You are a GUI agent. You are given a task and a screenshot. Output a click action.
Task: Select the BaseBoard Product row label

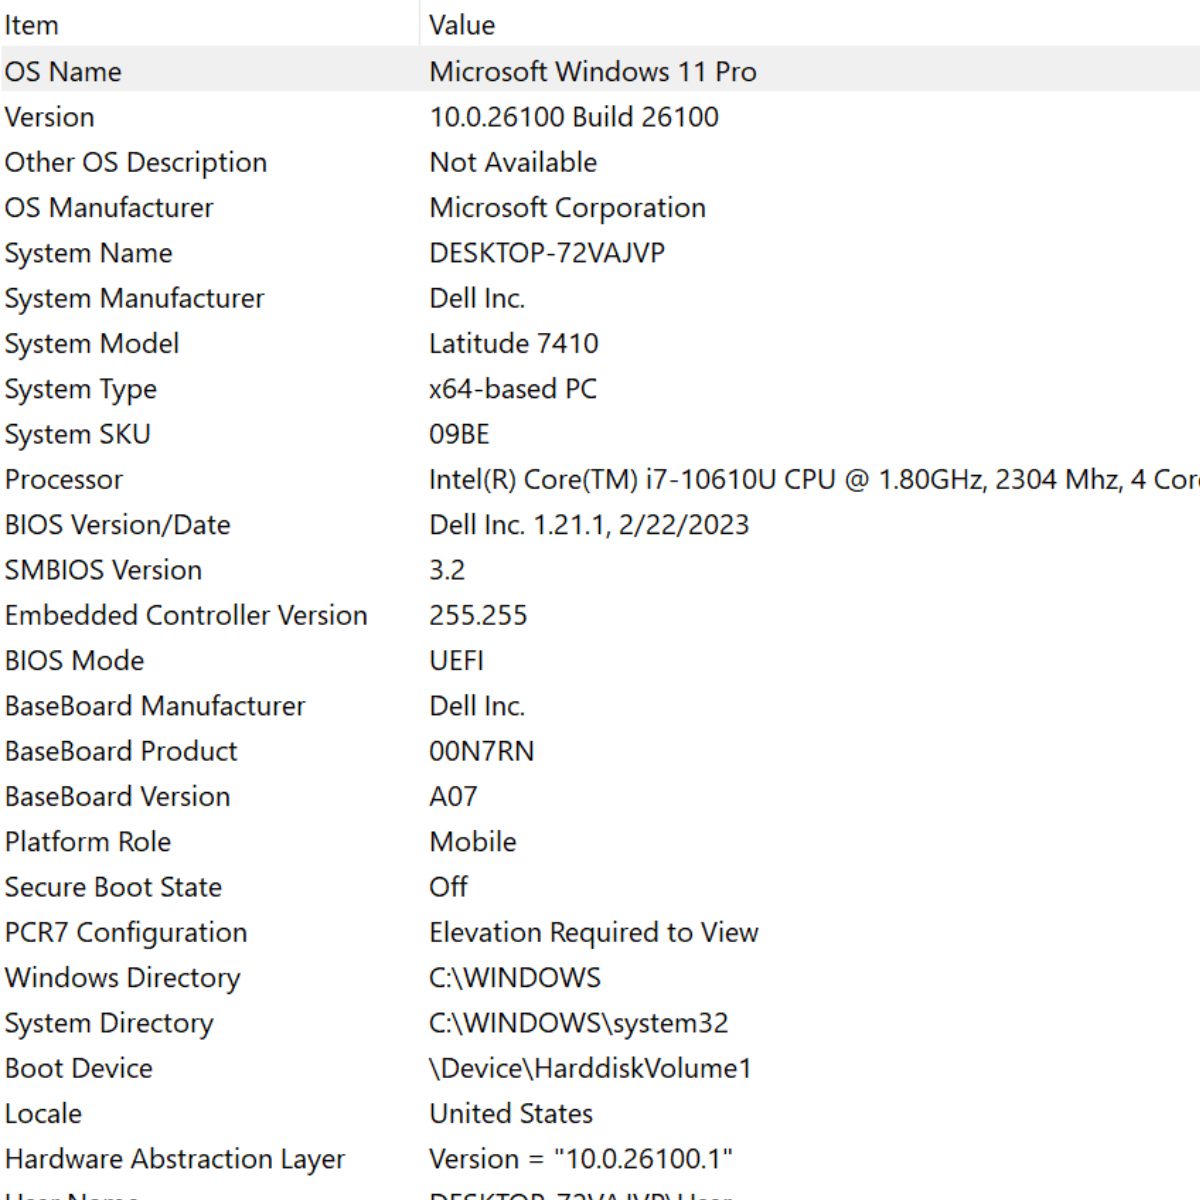point(121,751)
